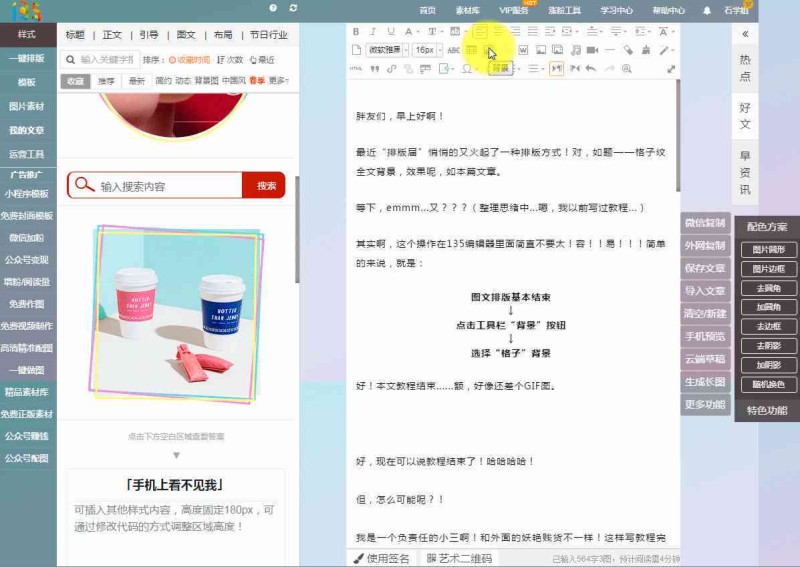Toggle the 推荐 filter button

coord(106,81)
